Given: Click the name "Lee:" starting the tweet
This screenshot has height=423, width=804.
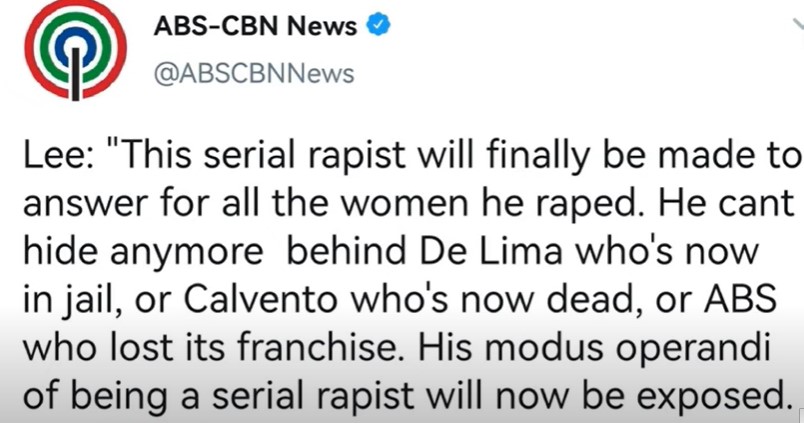Looking at the screenshot, I should coord(57,154).
